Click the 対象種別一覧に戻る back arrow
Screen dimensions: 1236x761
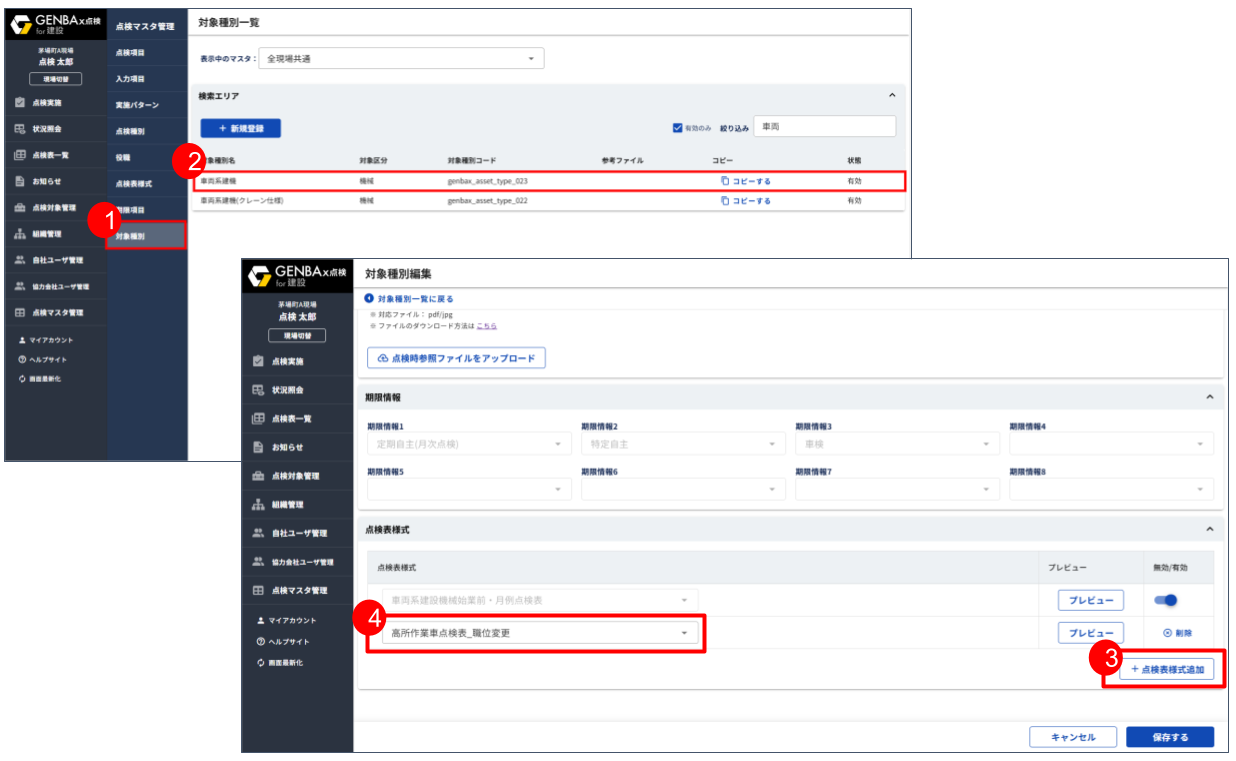tap(369, 299)
